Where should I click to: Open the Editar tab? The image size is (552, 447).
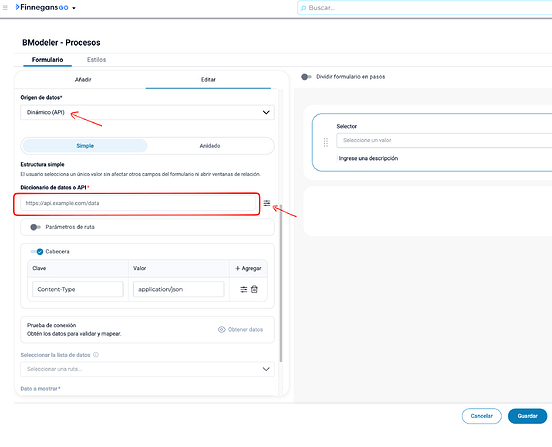208,80
